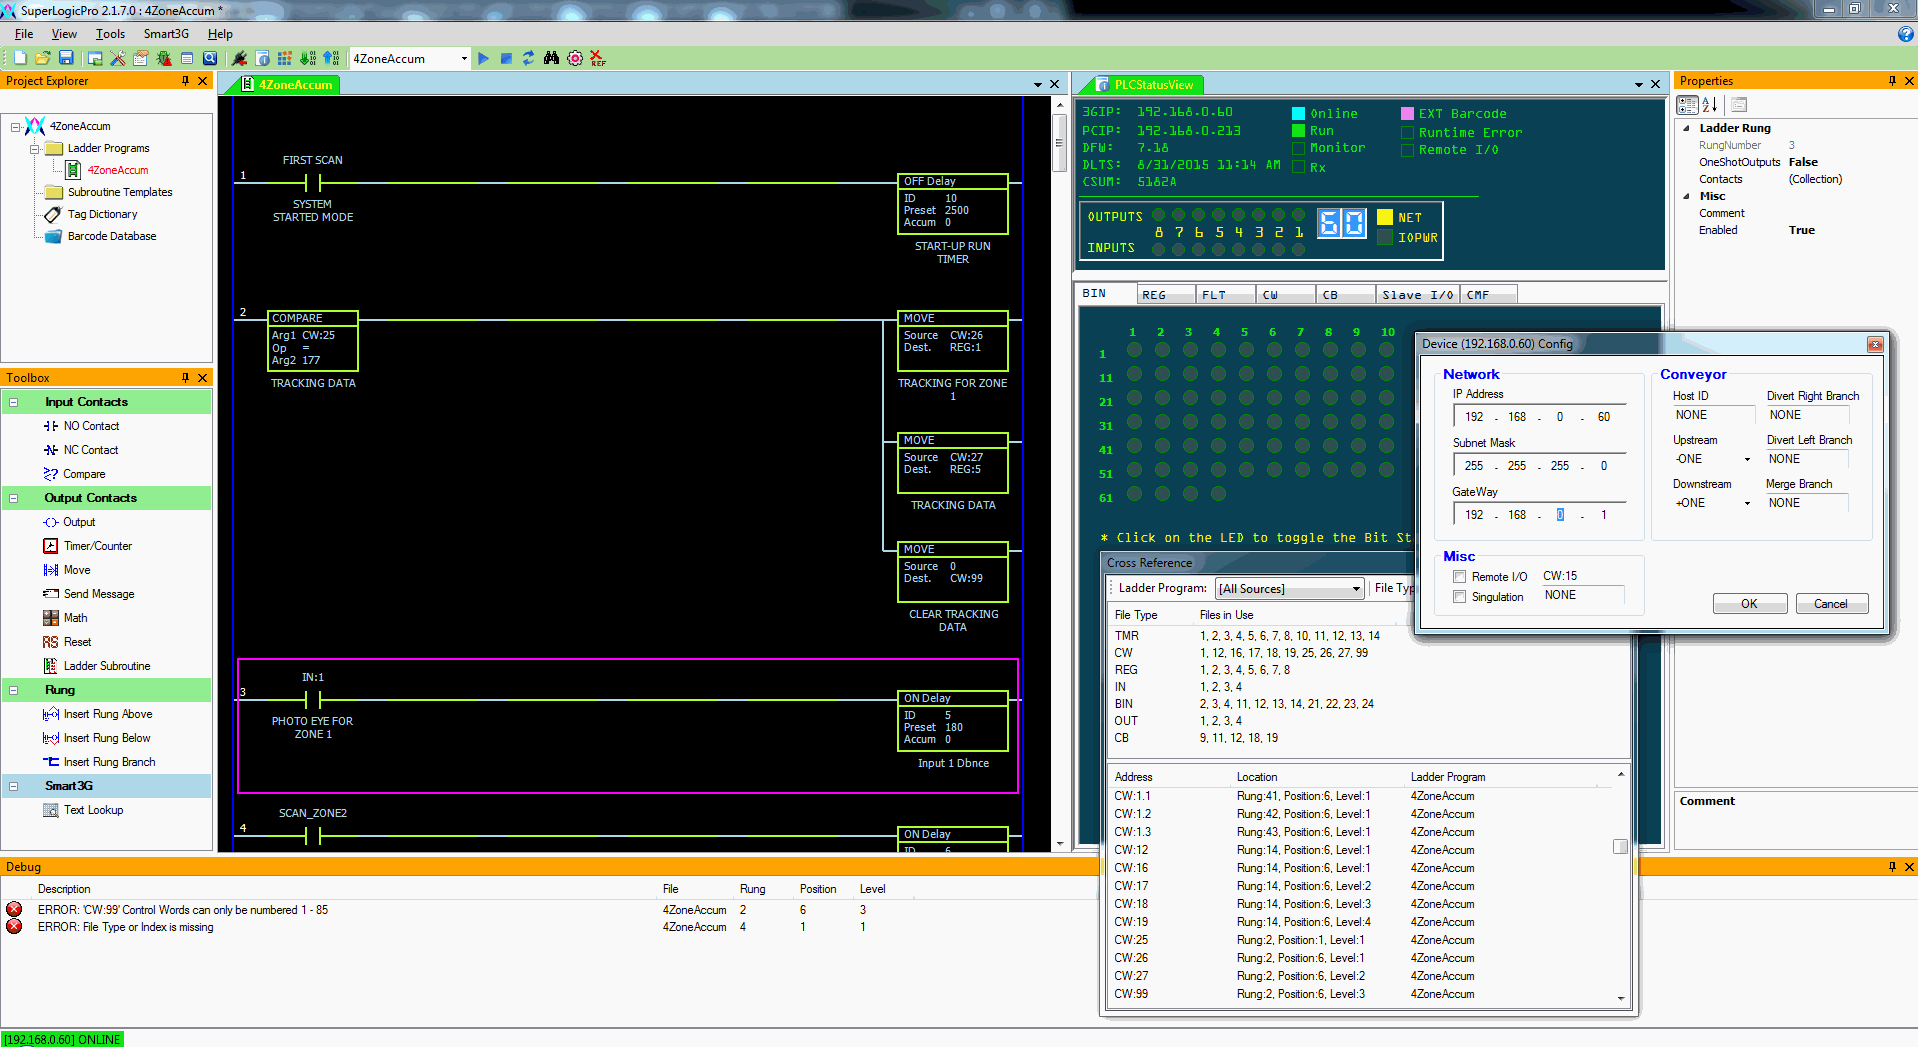Close the Debug panel
Screen dimensions: 1918x1047
[x=1909, y=867]
